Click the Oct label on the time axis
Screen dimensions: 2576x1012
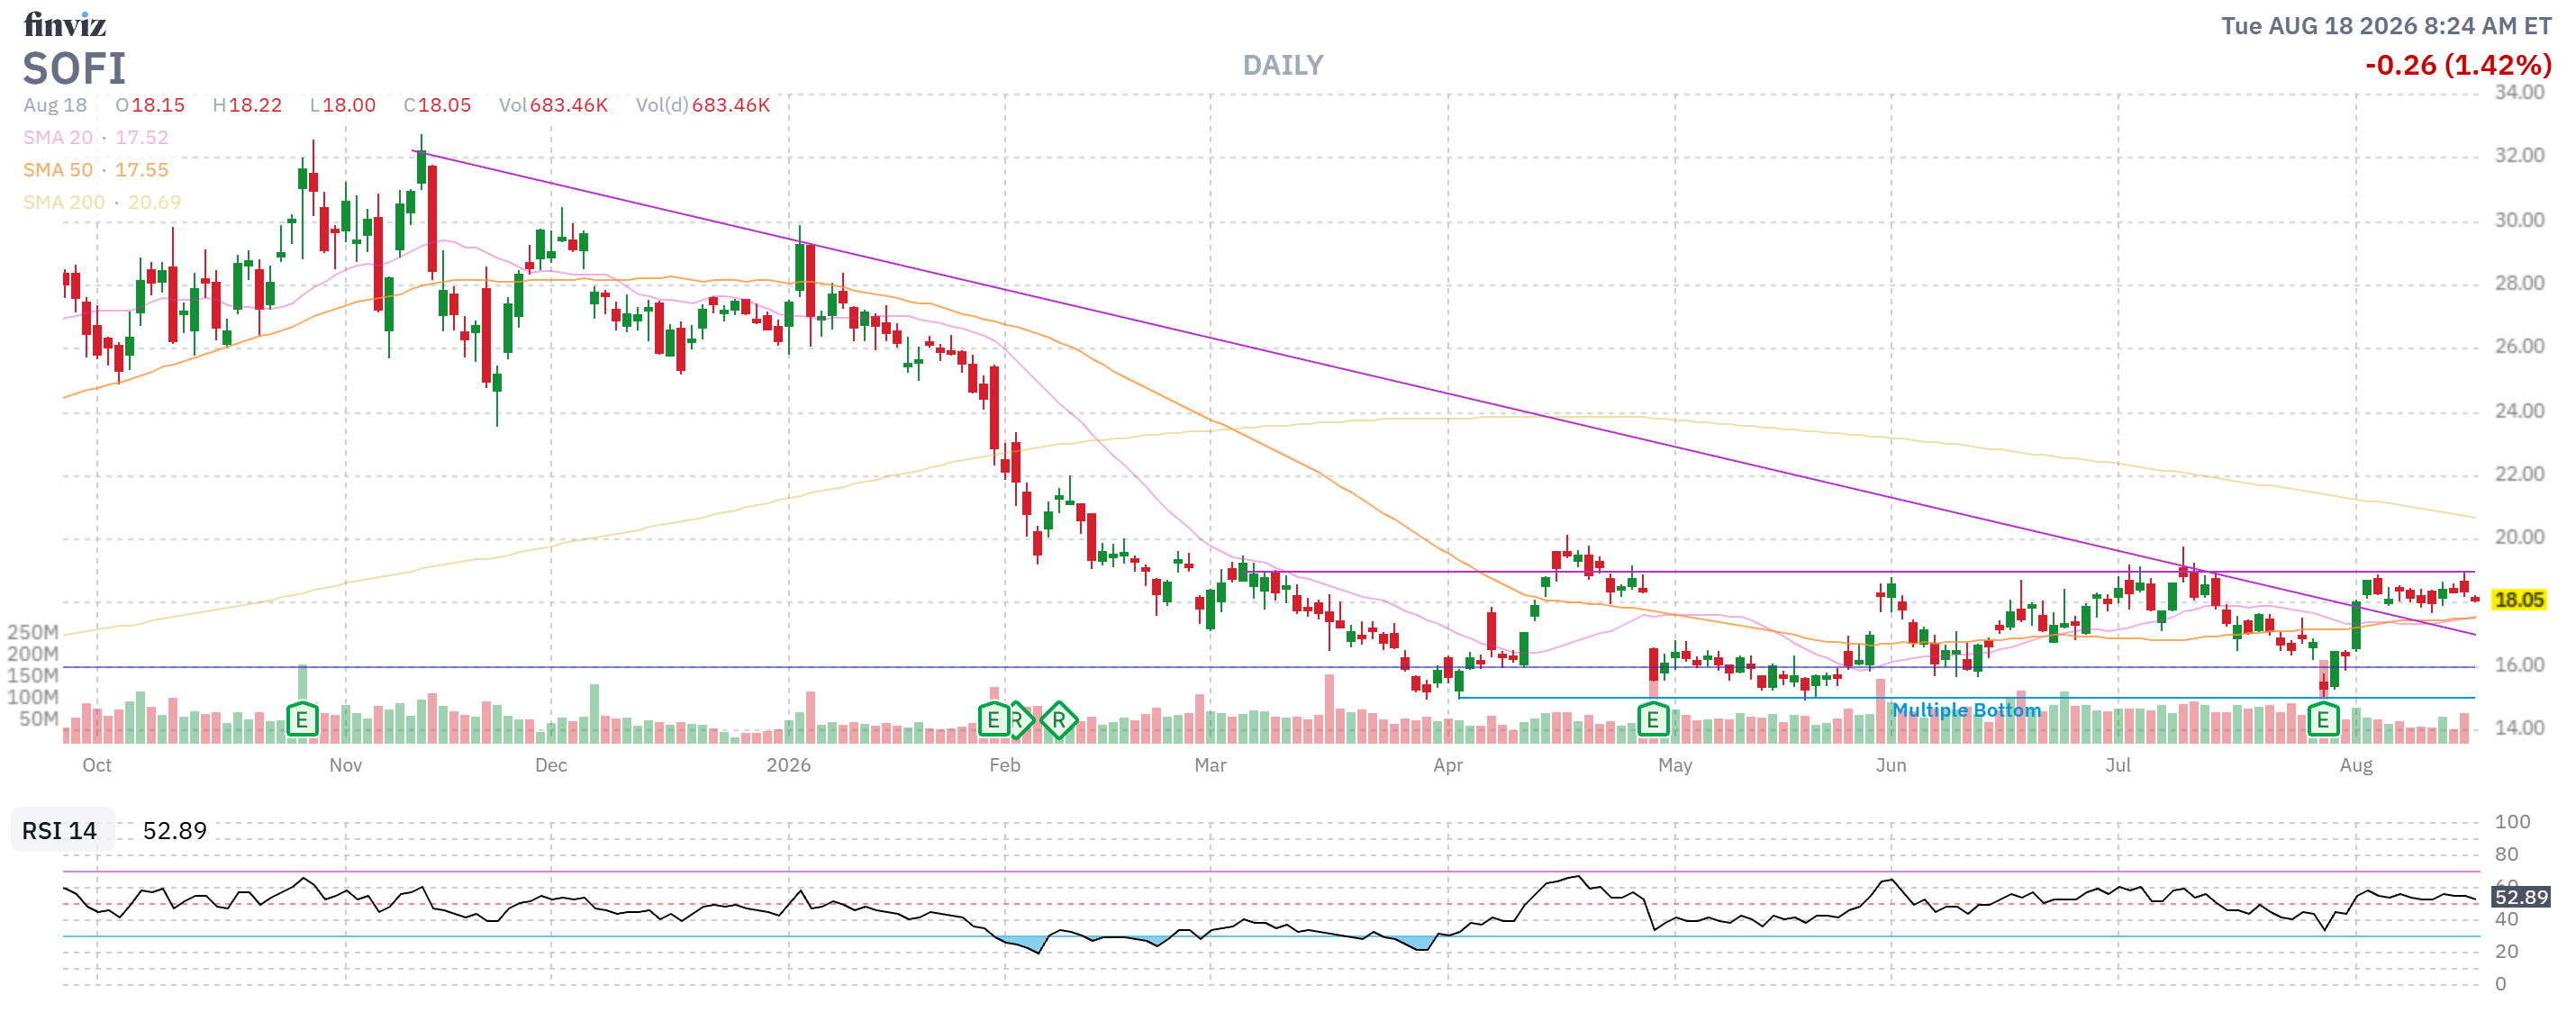[97, 765]
